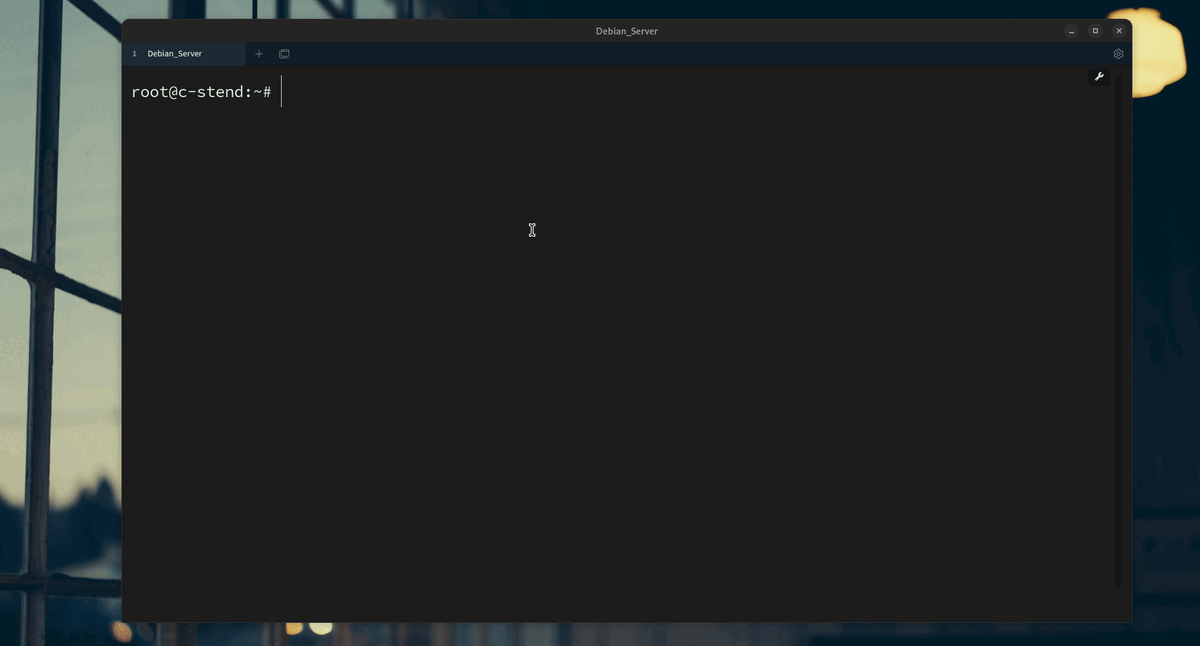1200x646 pixels.
Task: Open settings via the gear icon
Action: (1118, 54)
